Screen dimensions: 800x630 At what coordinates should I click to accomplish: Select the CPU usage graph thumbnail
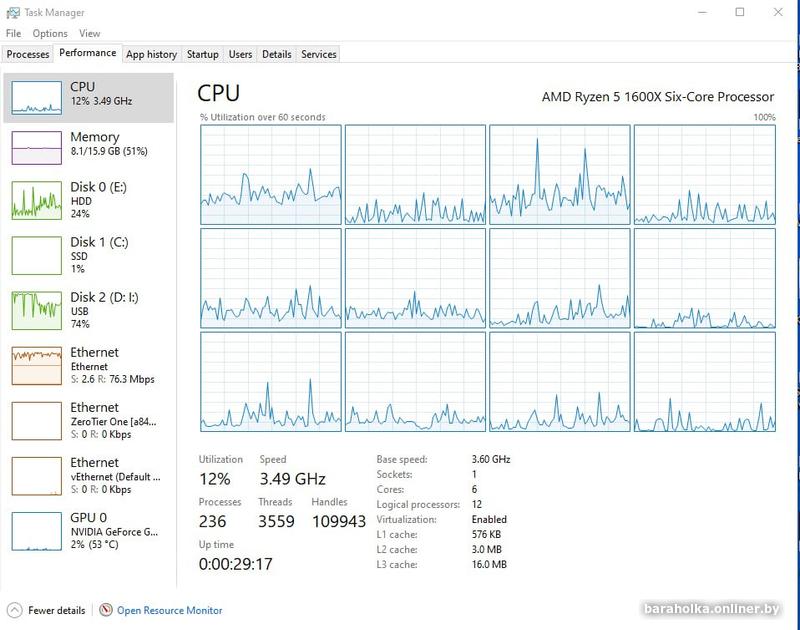[36, 96]
